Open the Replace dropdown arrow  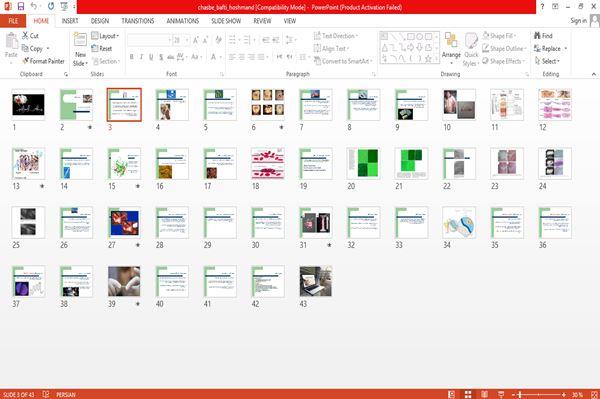pos(566,49)
